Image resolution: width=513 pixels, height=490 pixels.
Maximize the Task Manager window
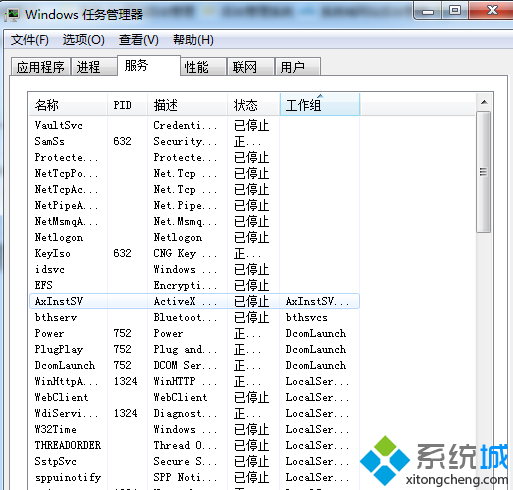[x=455, y=10]
